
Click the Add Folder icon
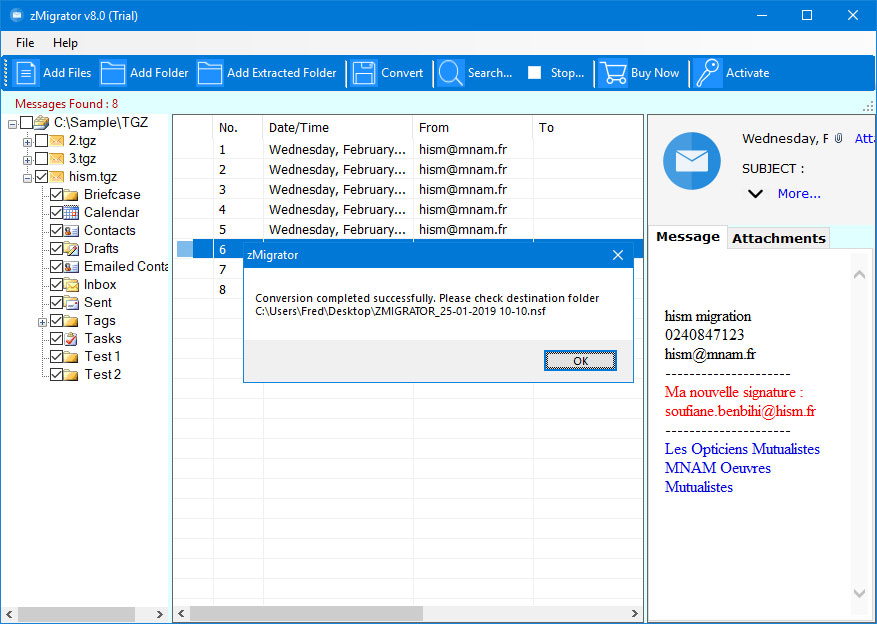(112, 73)
